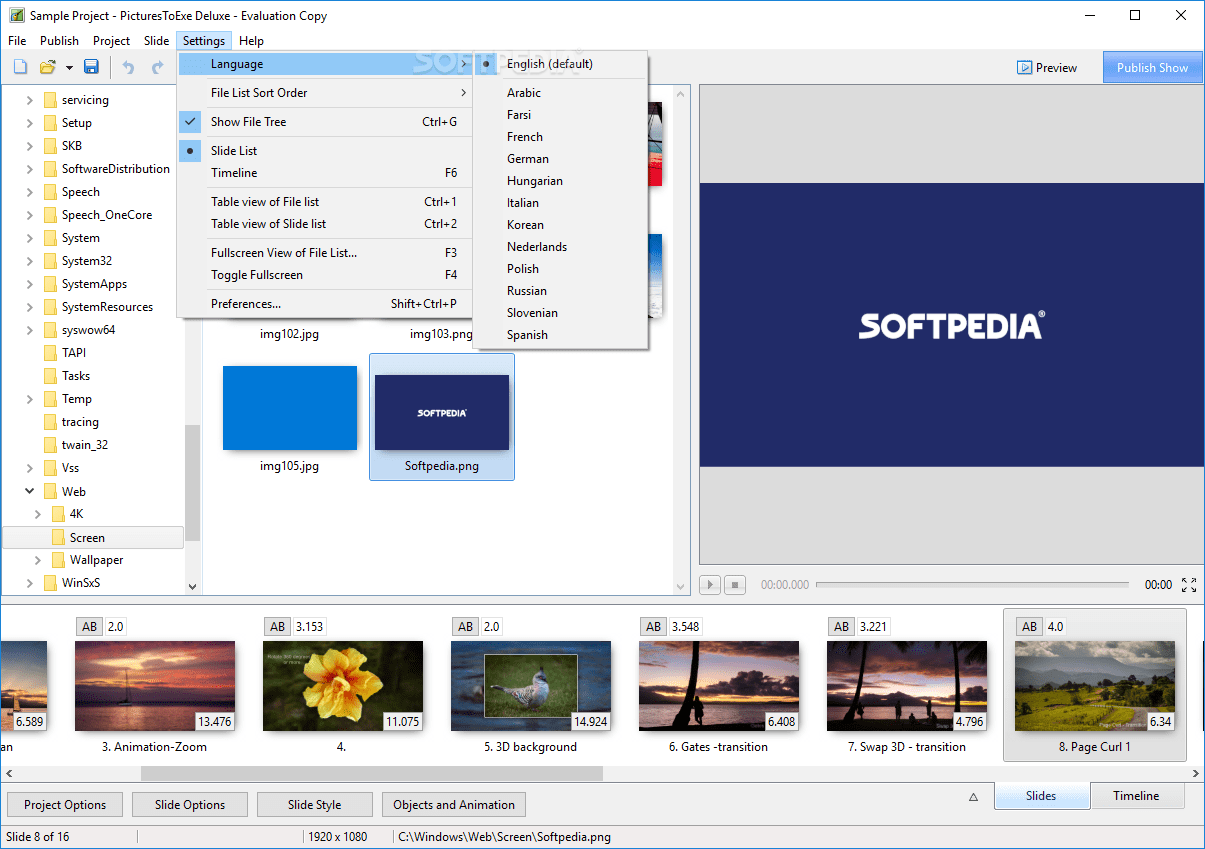1205x849 pixels.
Task: Click the Play button under preview
Action: pyautogui.click(x=710, y=585)
